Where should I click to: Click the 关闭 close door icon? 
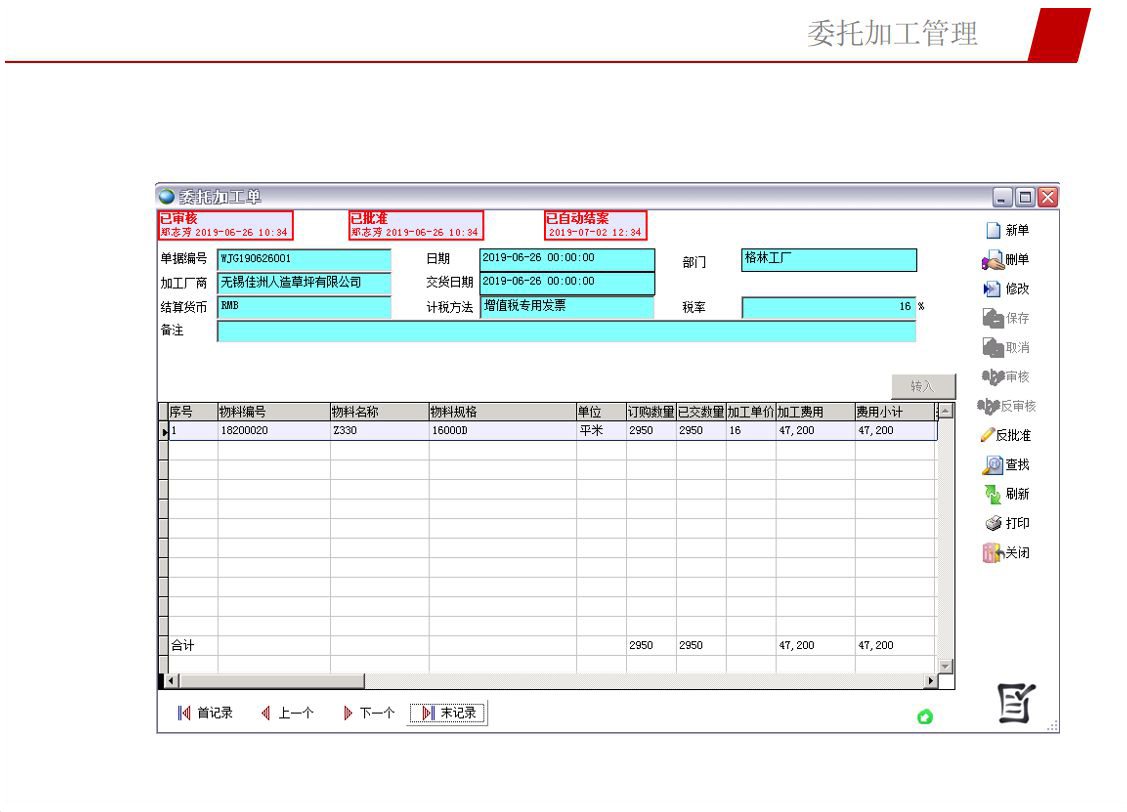(992, 553)
